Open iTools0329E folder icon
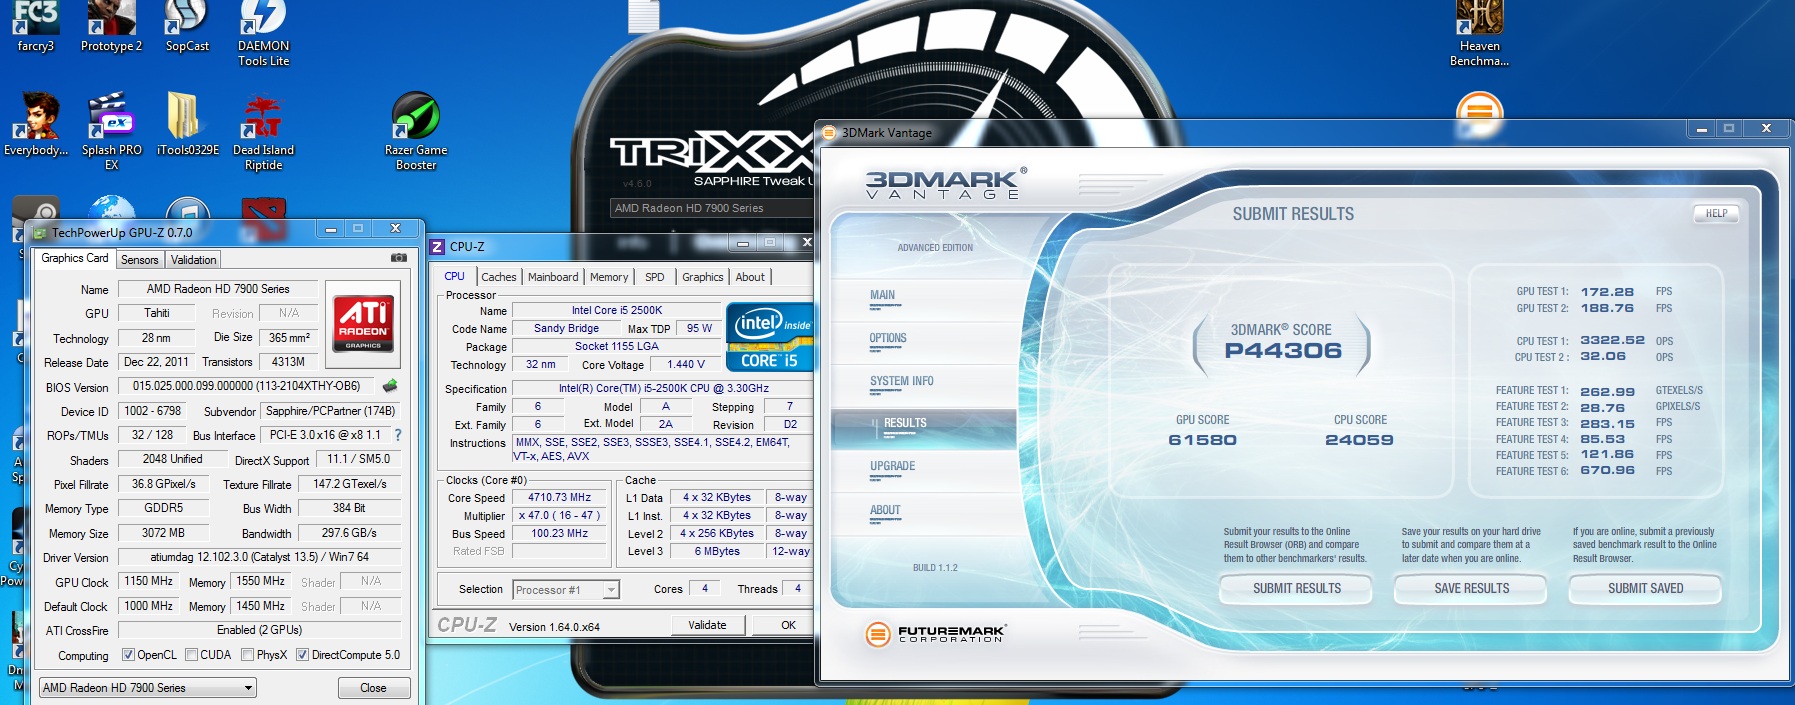Viewport: 1795px width, 705px height. coord(187,125)
